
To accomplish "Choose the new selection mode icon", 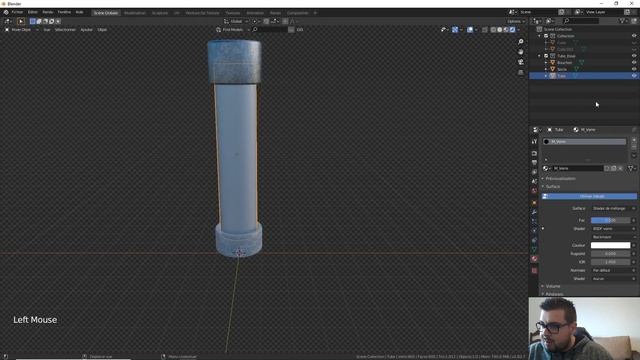I will click(33, 21).
